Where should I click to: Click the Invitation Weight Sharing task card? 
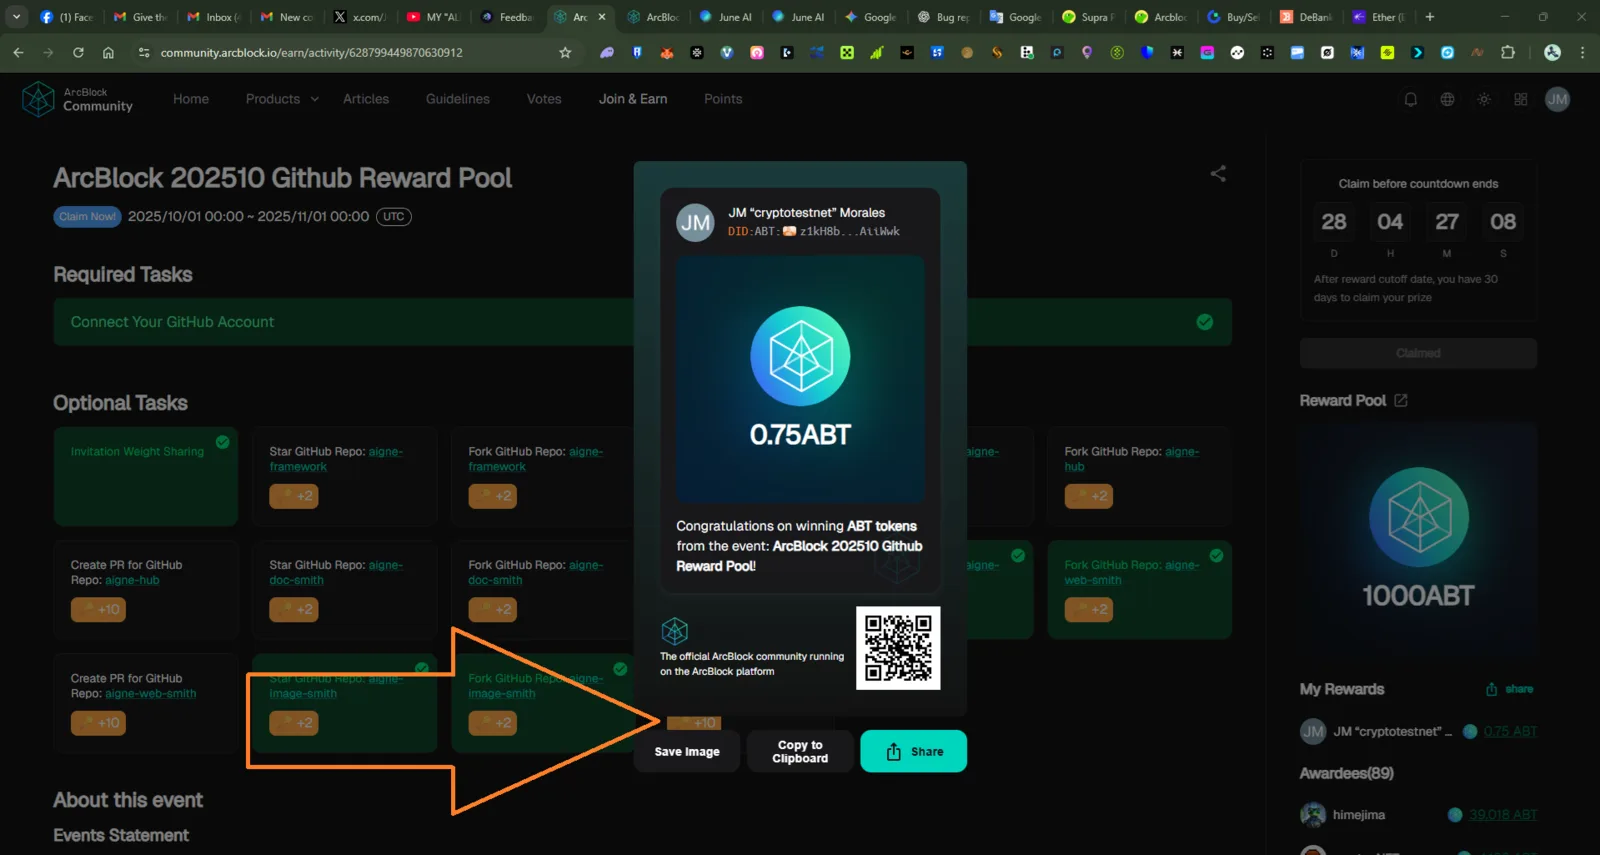pyautogui.click(x=146, y=477)
